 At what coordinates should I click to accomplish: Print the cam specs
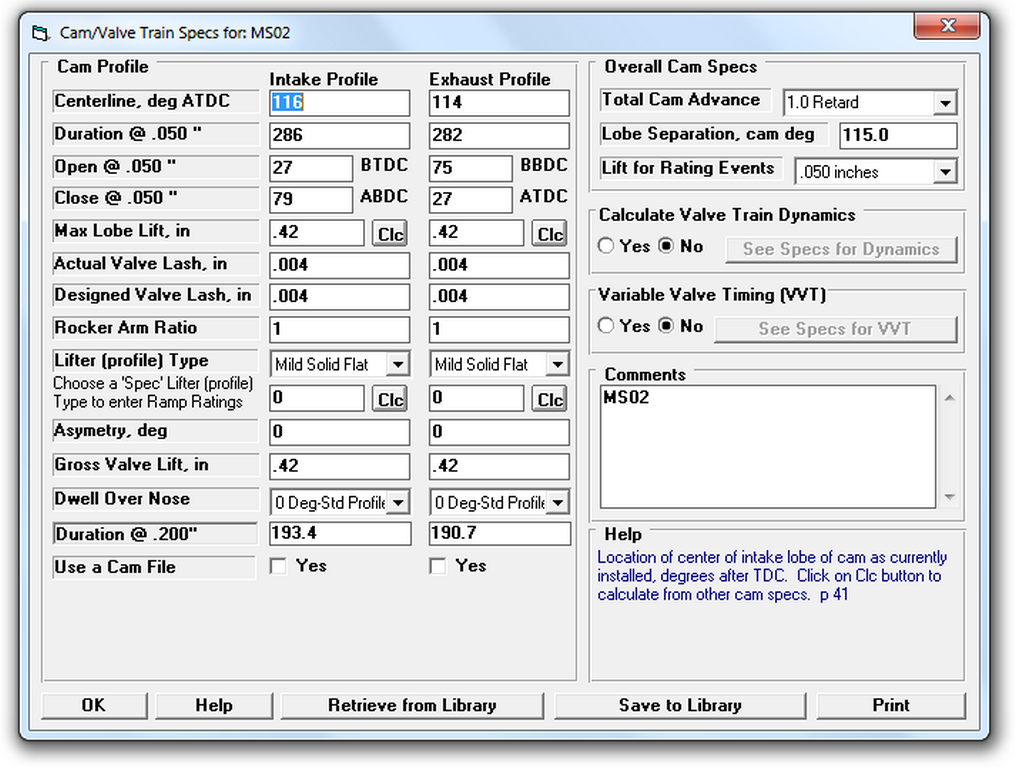pyautogui.click(x=890, y=706)
